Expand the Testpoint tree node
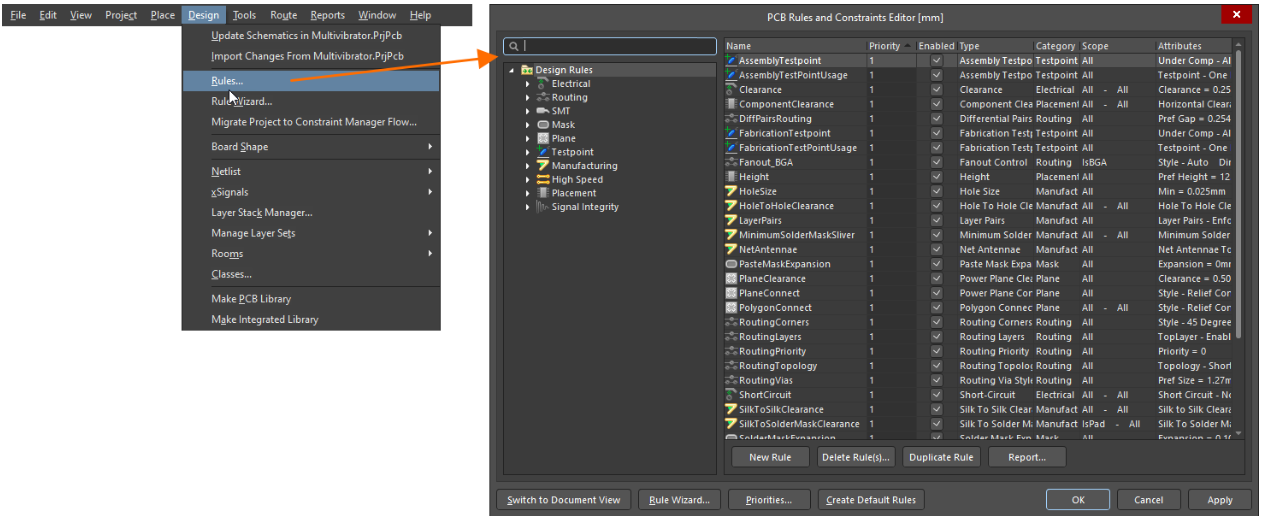Screen dimensions: 1261x516 click(528, 152)
